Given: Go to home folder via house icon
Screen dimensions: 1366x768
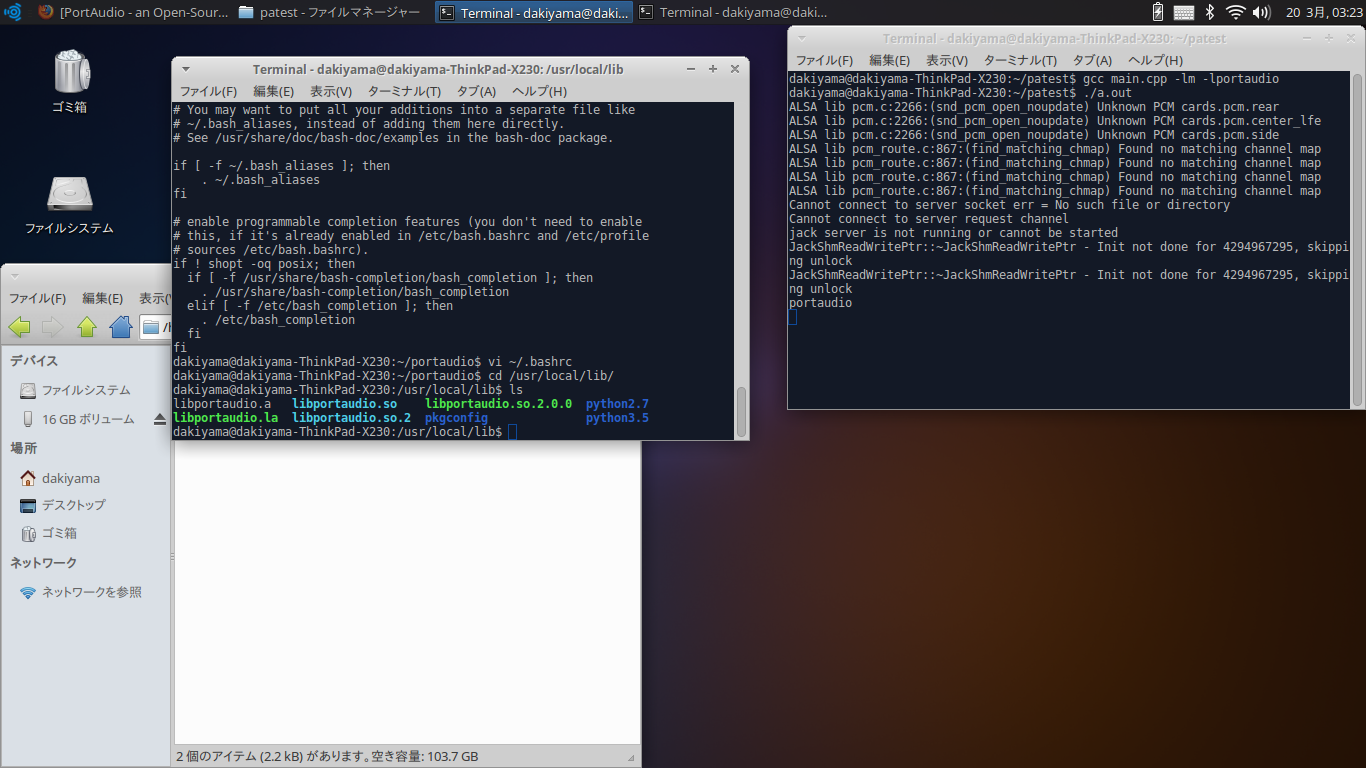Looking at the screenshot, I should click(121, 327).
